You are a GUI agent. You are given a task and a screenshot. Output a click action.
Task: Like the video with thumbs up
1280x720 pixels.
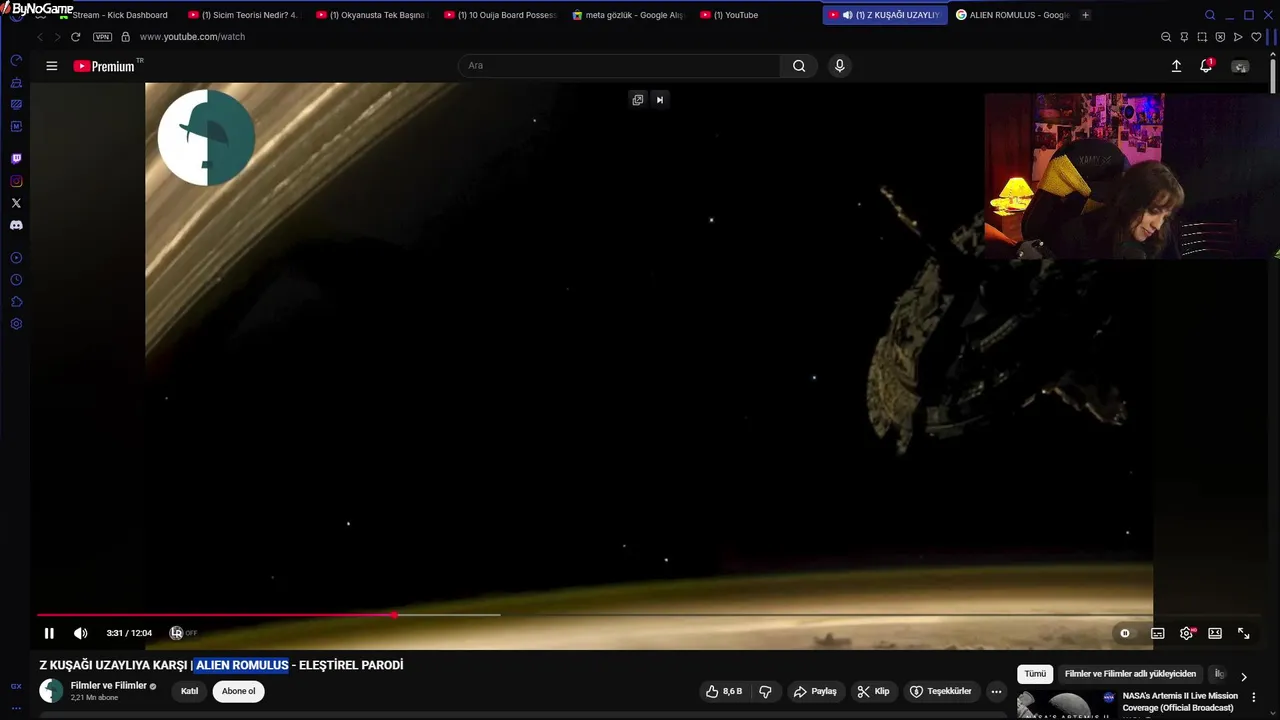pyautogui.click(x=724, y=691)
